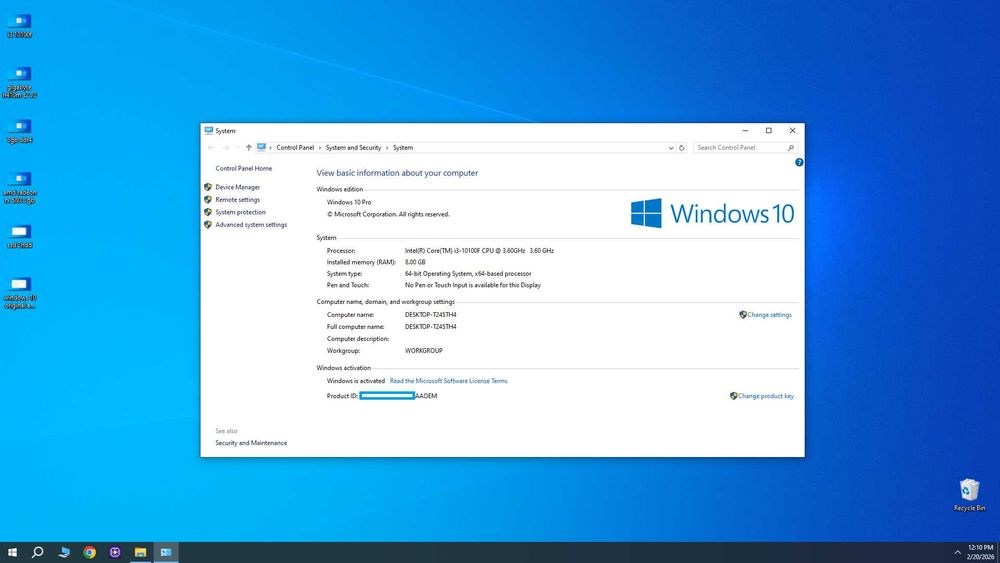1000x563 pixels.
Task: Open Device Manager from the sidebar
Action: (x=237, y=187)
